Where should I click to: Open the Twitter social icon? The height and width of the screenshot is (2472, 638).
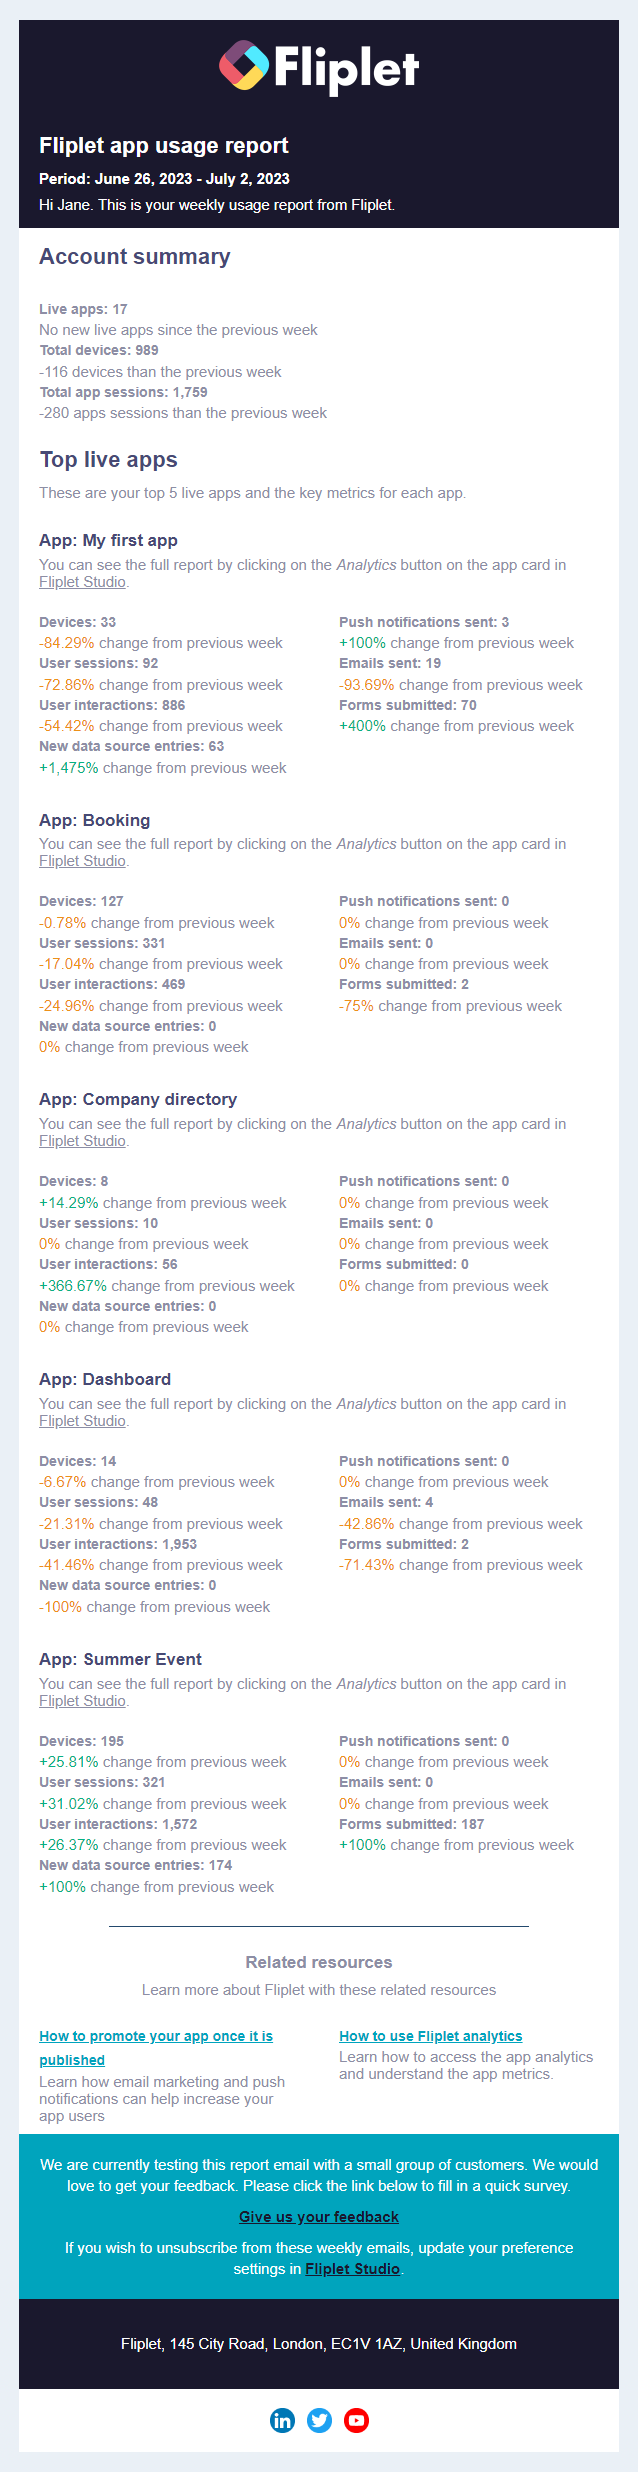pos(320,2420)
